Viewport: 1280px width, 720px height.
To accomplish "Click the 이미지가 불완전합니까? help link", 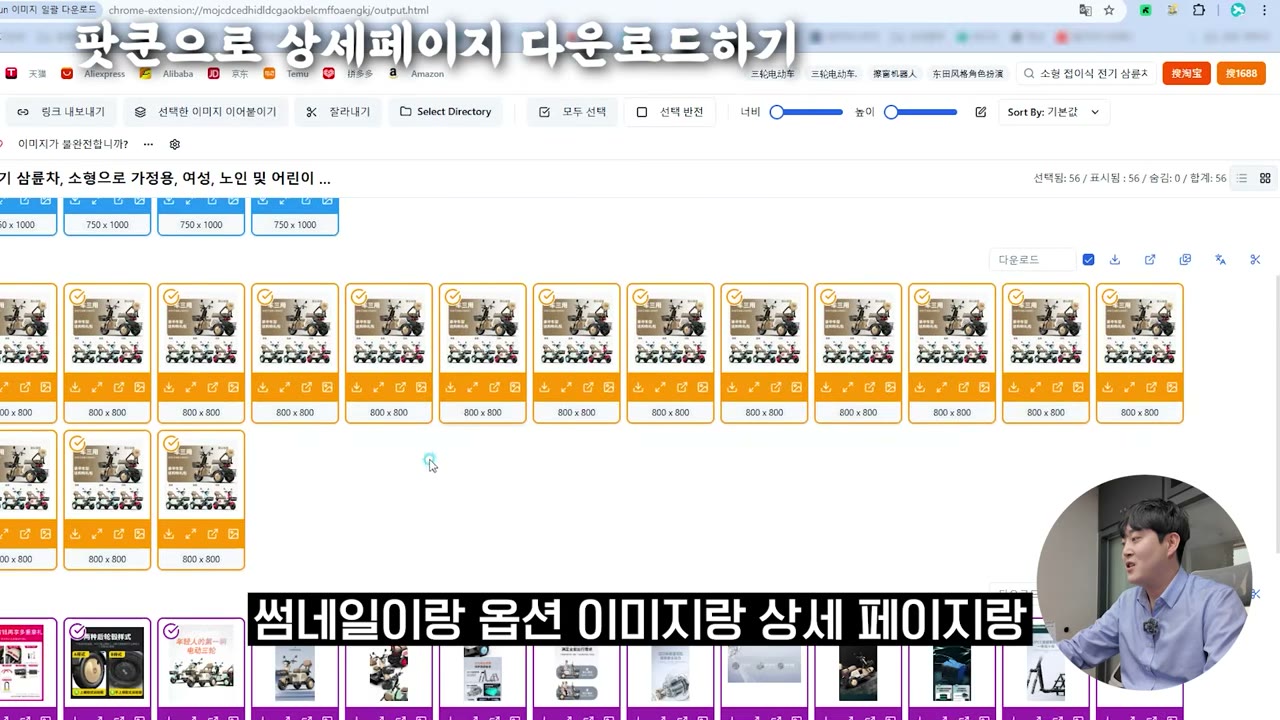I will coord(73,144).
